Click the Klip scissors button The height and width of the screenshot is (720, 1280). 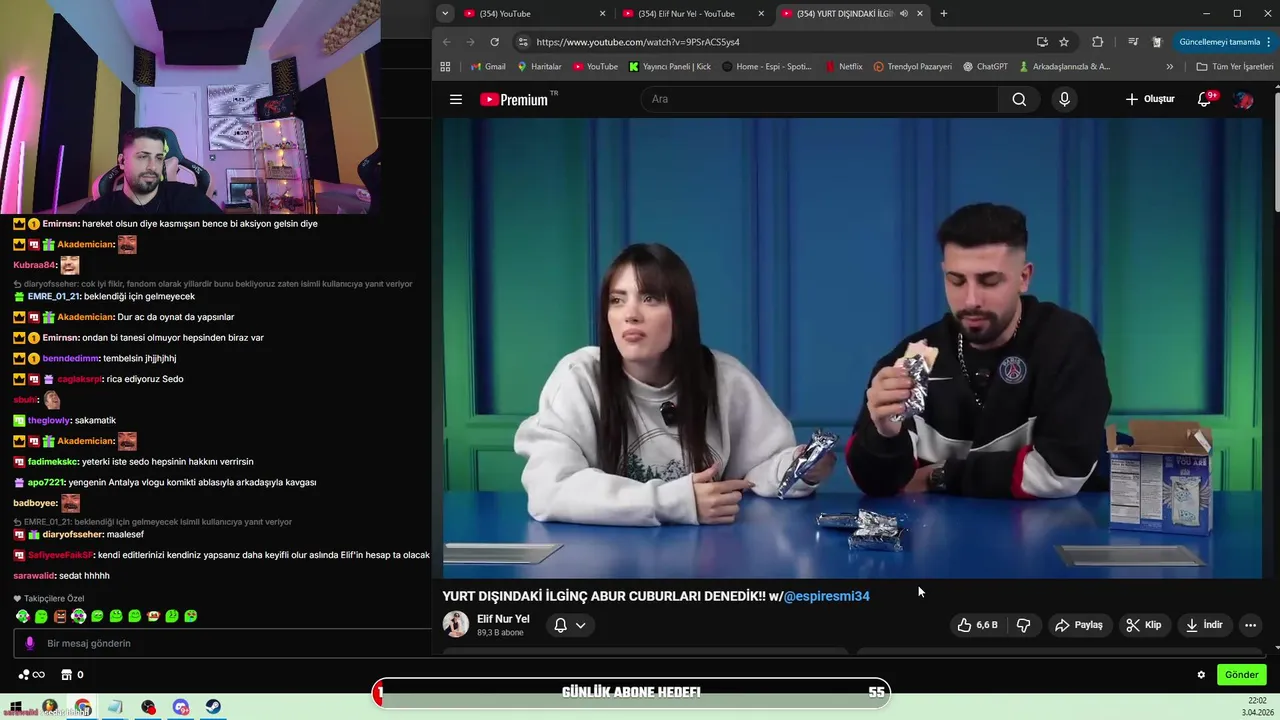point(1143,625)
